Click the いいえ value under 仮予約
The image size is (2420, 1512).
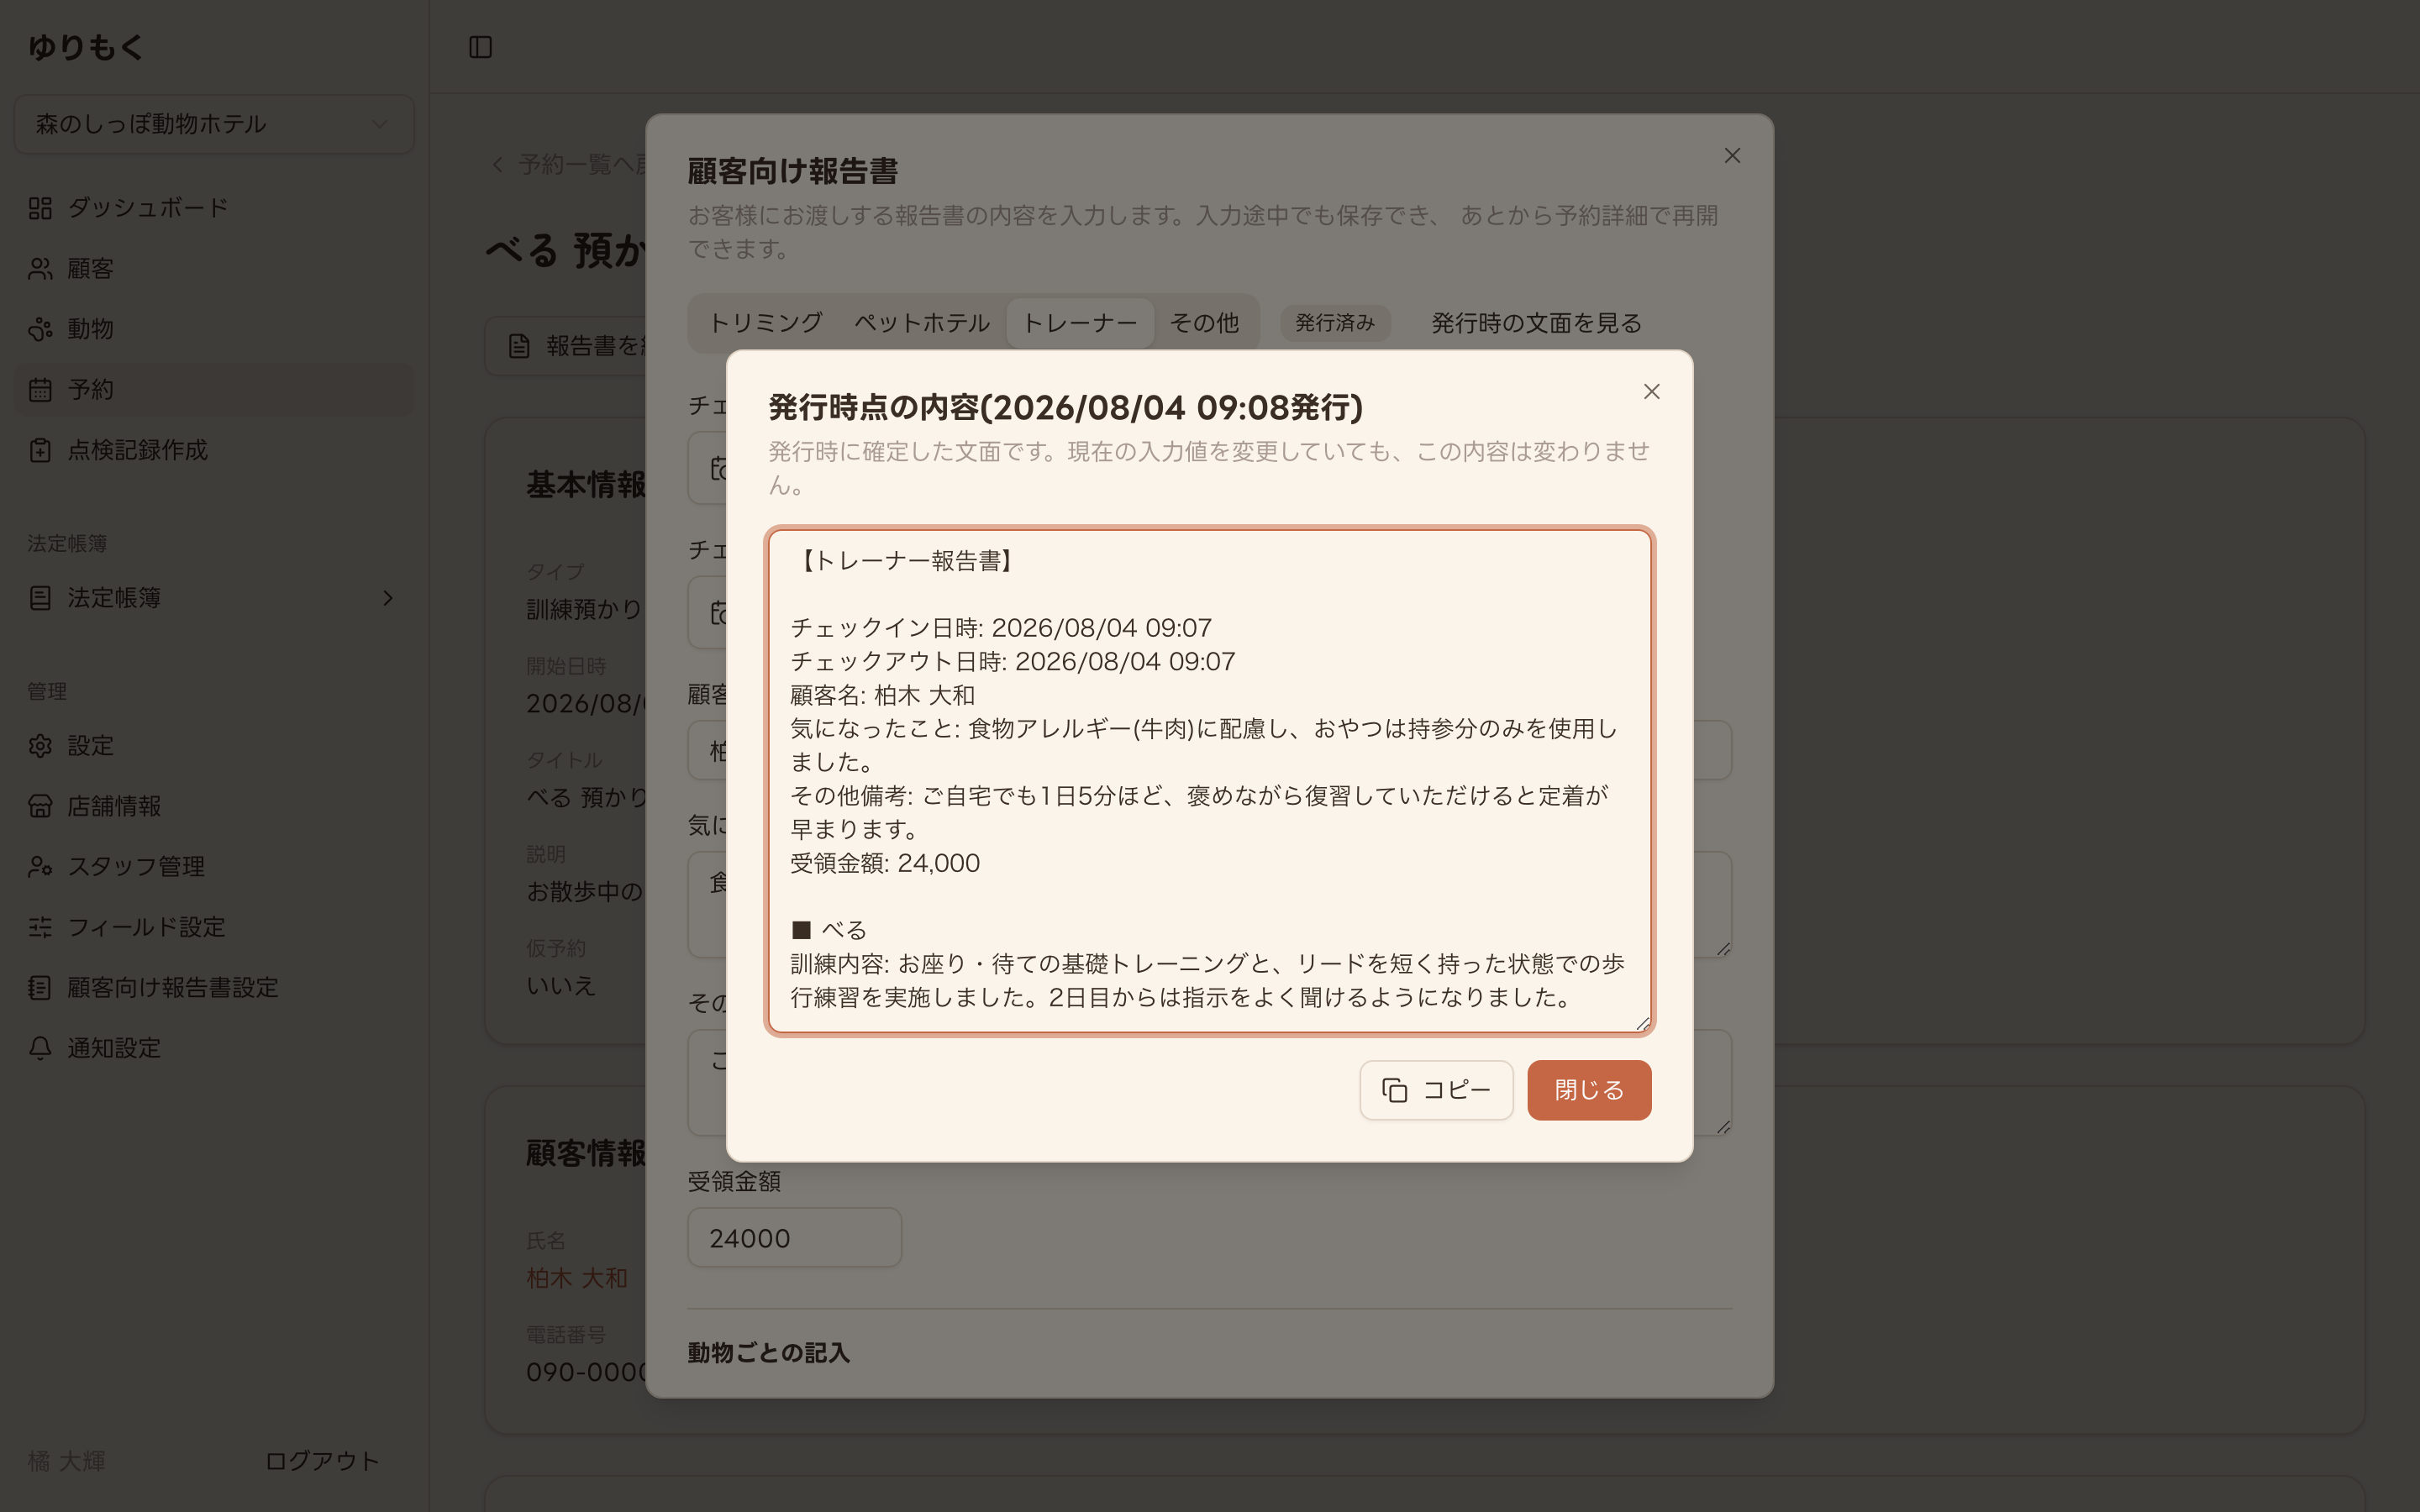pyautogui.click(x=561, y=985)
